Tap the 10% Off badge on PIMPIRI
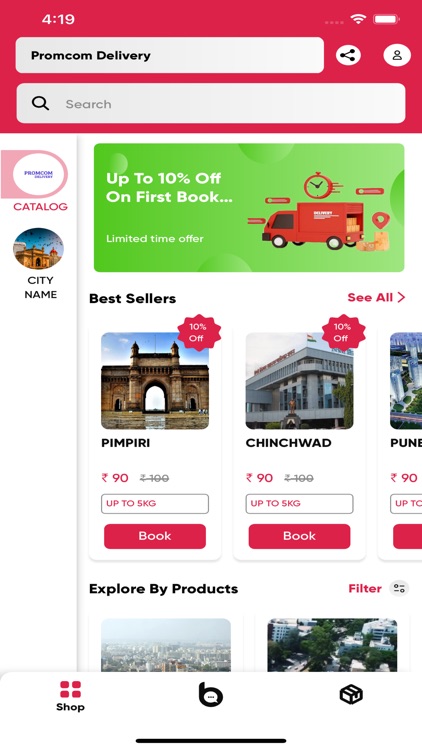This screenshot has height=750, width=422. [198, 332]
